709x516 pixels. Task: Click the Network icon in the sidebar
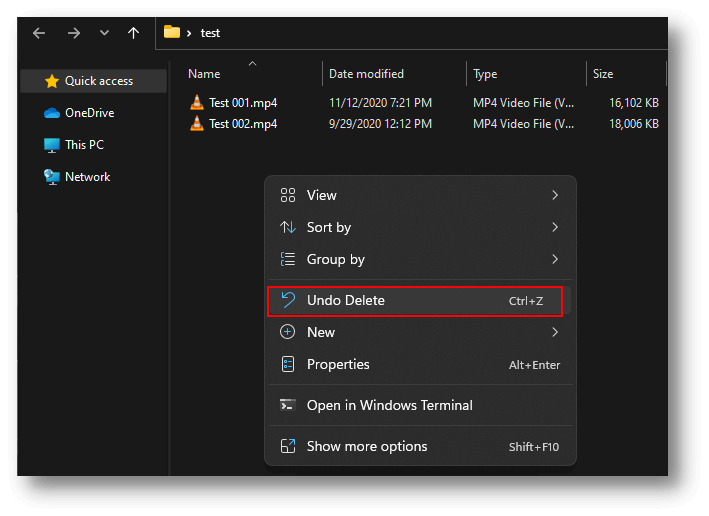[52, 177]
